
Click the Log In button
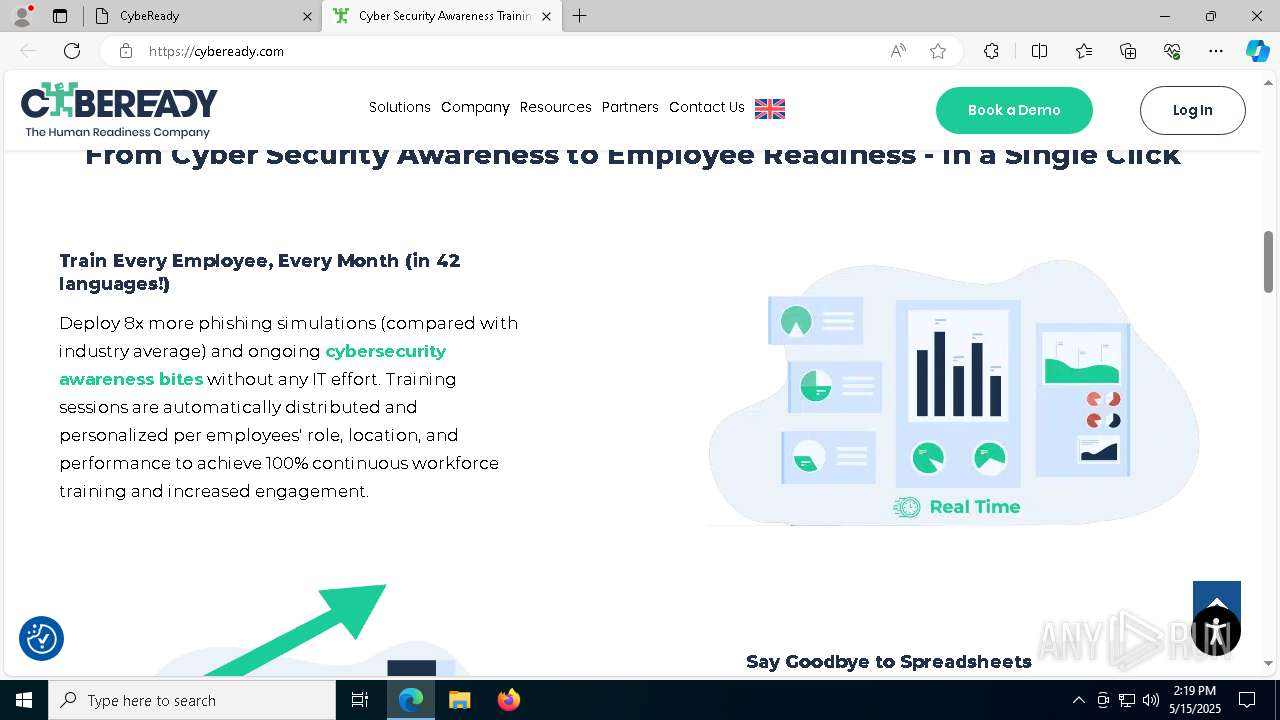click(x=1192, y=110)
